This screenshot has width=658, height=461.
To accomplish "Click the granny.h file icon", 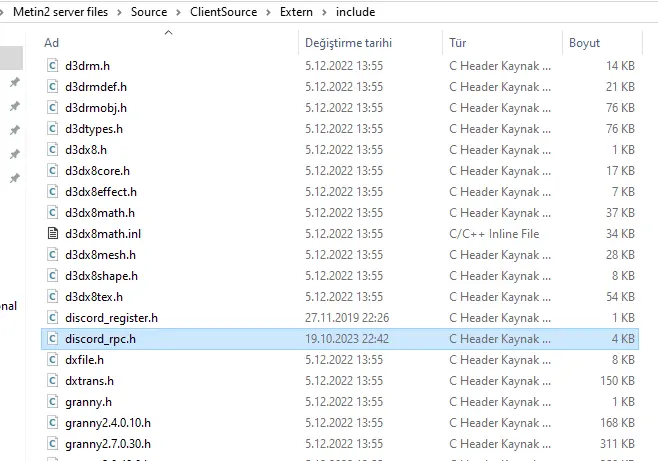I will (54, 401).
